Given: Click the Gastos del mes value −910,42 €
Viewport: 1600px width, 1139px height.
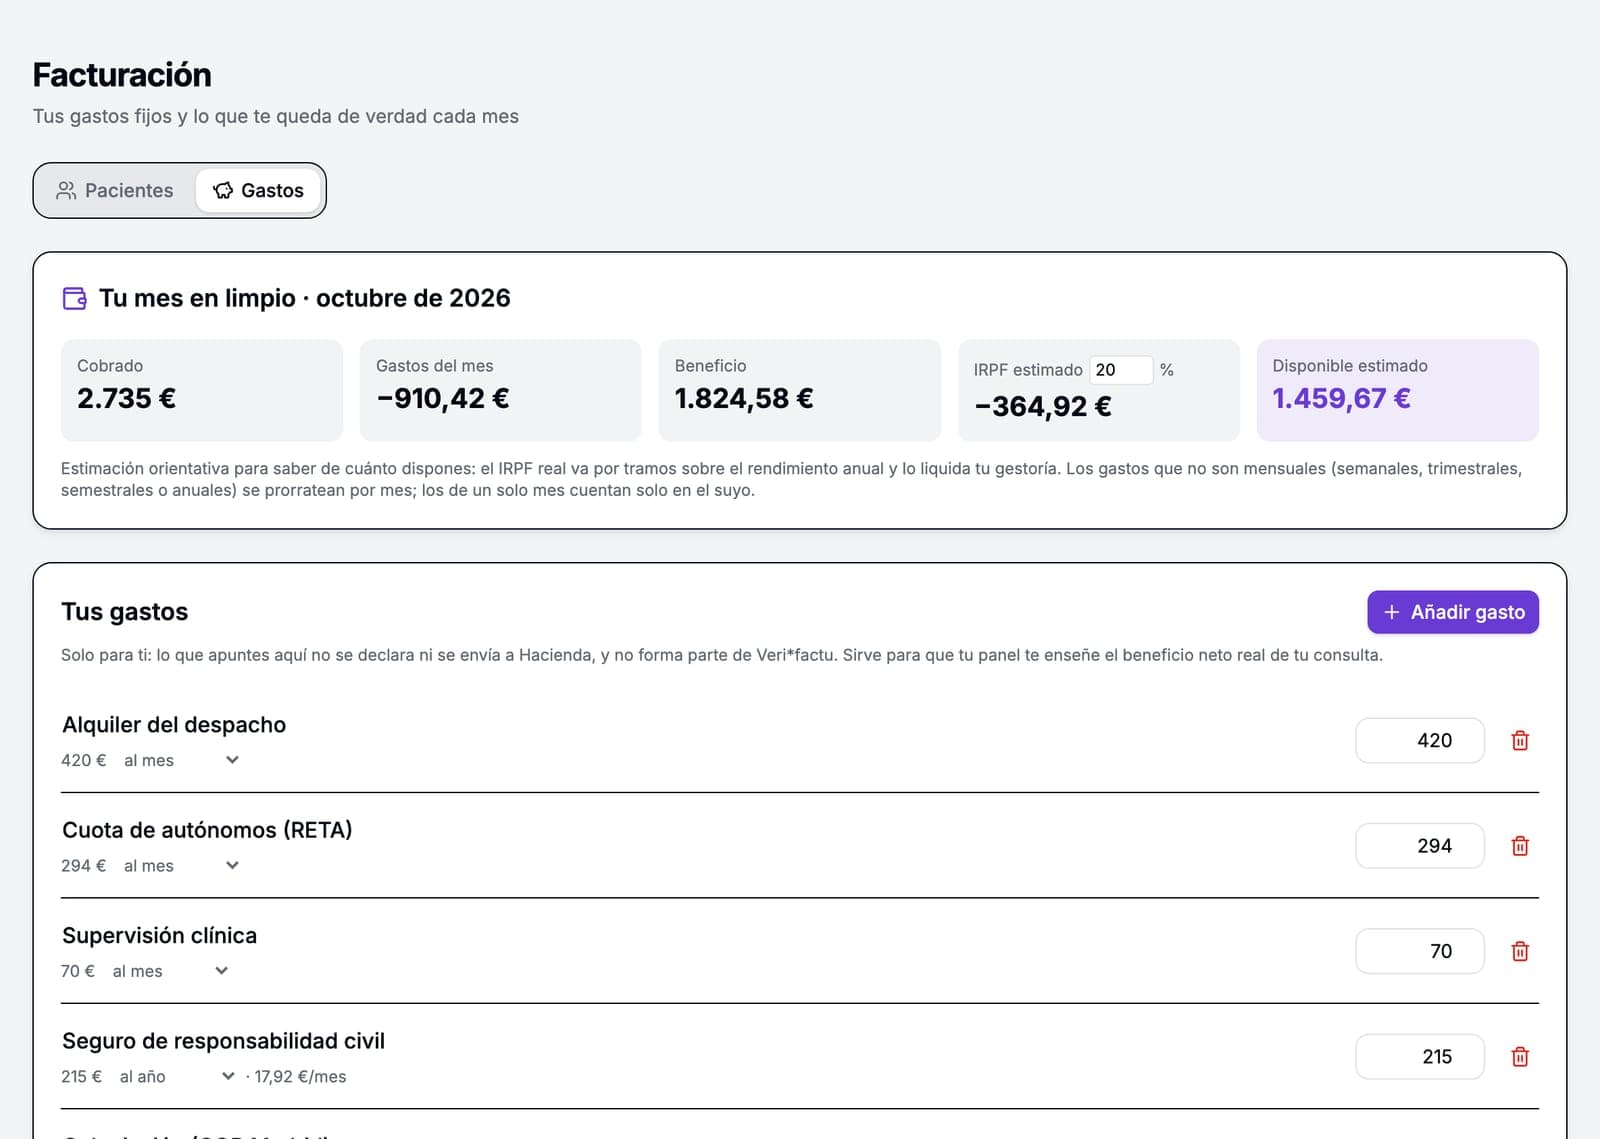Looking at the screenshot, I should pos(443,399).
